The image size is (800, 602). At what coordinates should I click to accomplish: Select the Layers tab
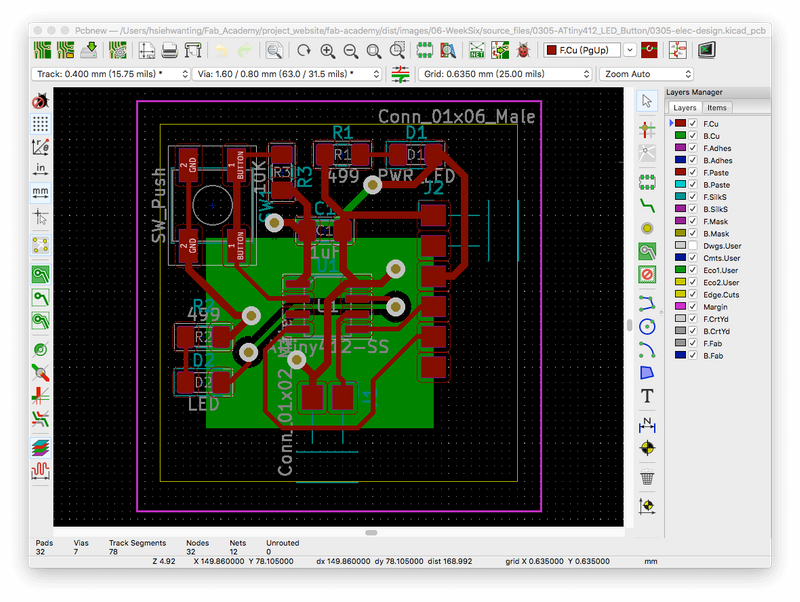684,107
